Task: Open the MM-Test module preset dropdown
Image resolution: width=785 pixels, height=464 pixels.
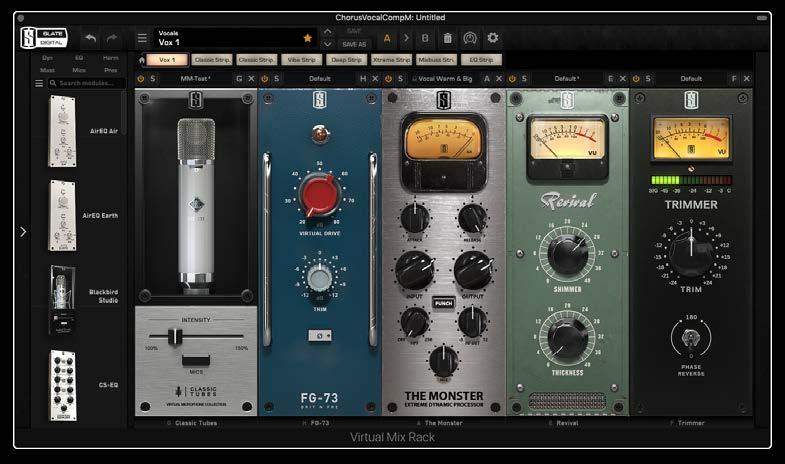Action: (195, 79)
